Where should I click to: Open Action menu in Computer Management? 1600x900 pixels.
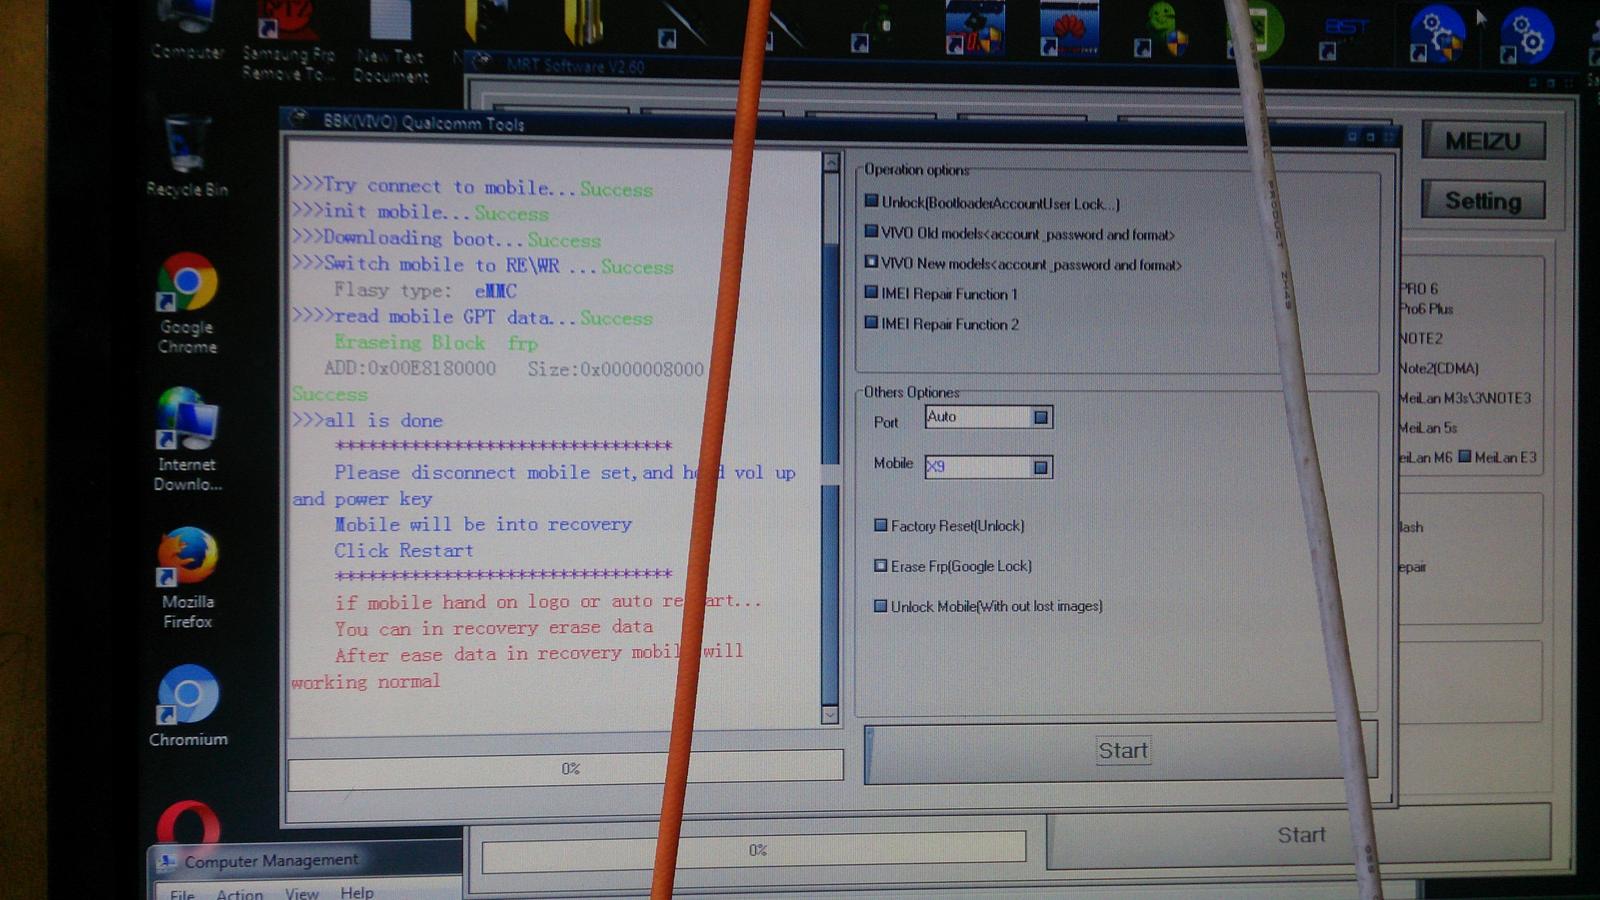[239, 893]
